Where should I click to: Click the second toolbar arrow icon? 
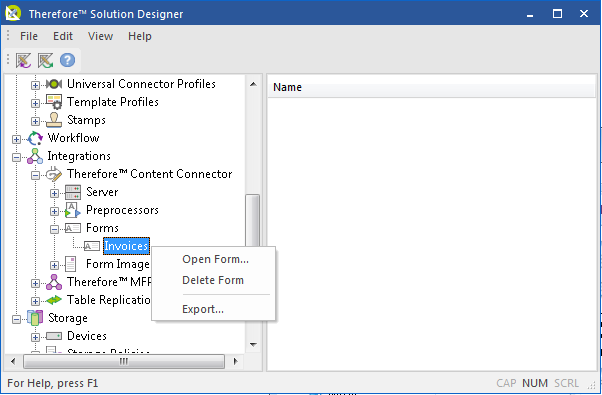click(45, 61)
